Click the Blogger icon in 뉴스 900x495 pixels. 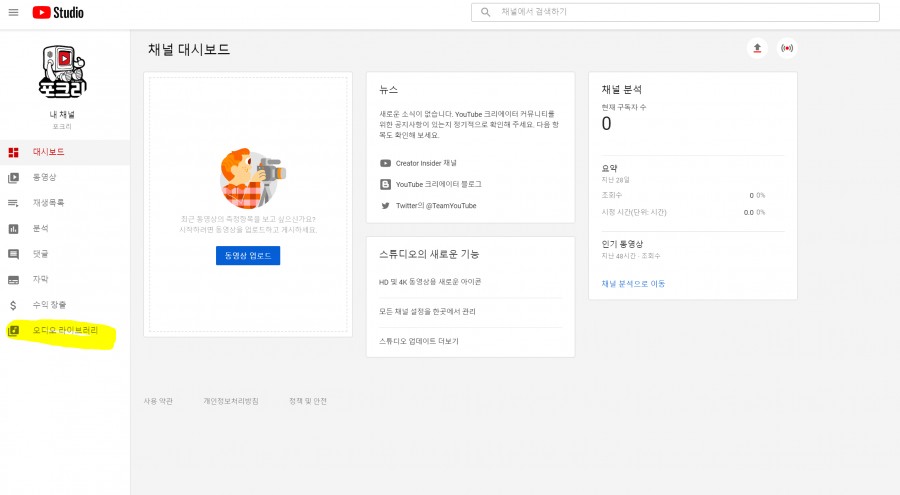coord(385,184)
